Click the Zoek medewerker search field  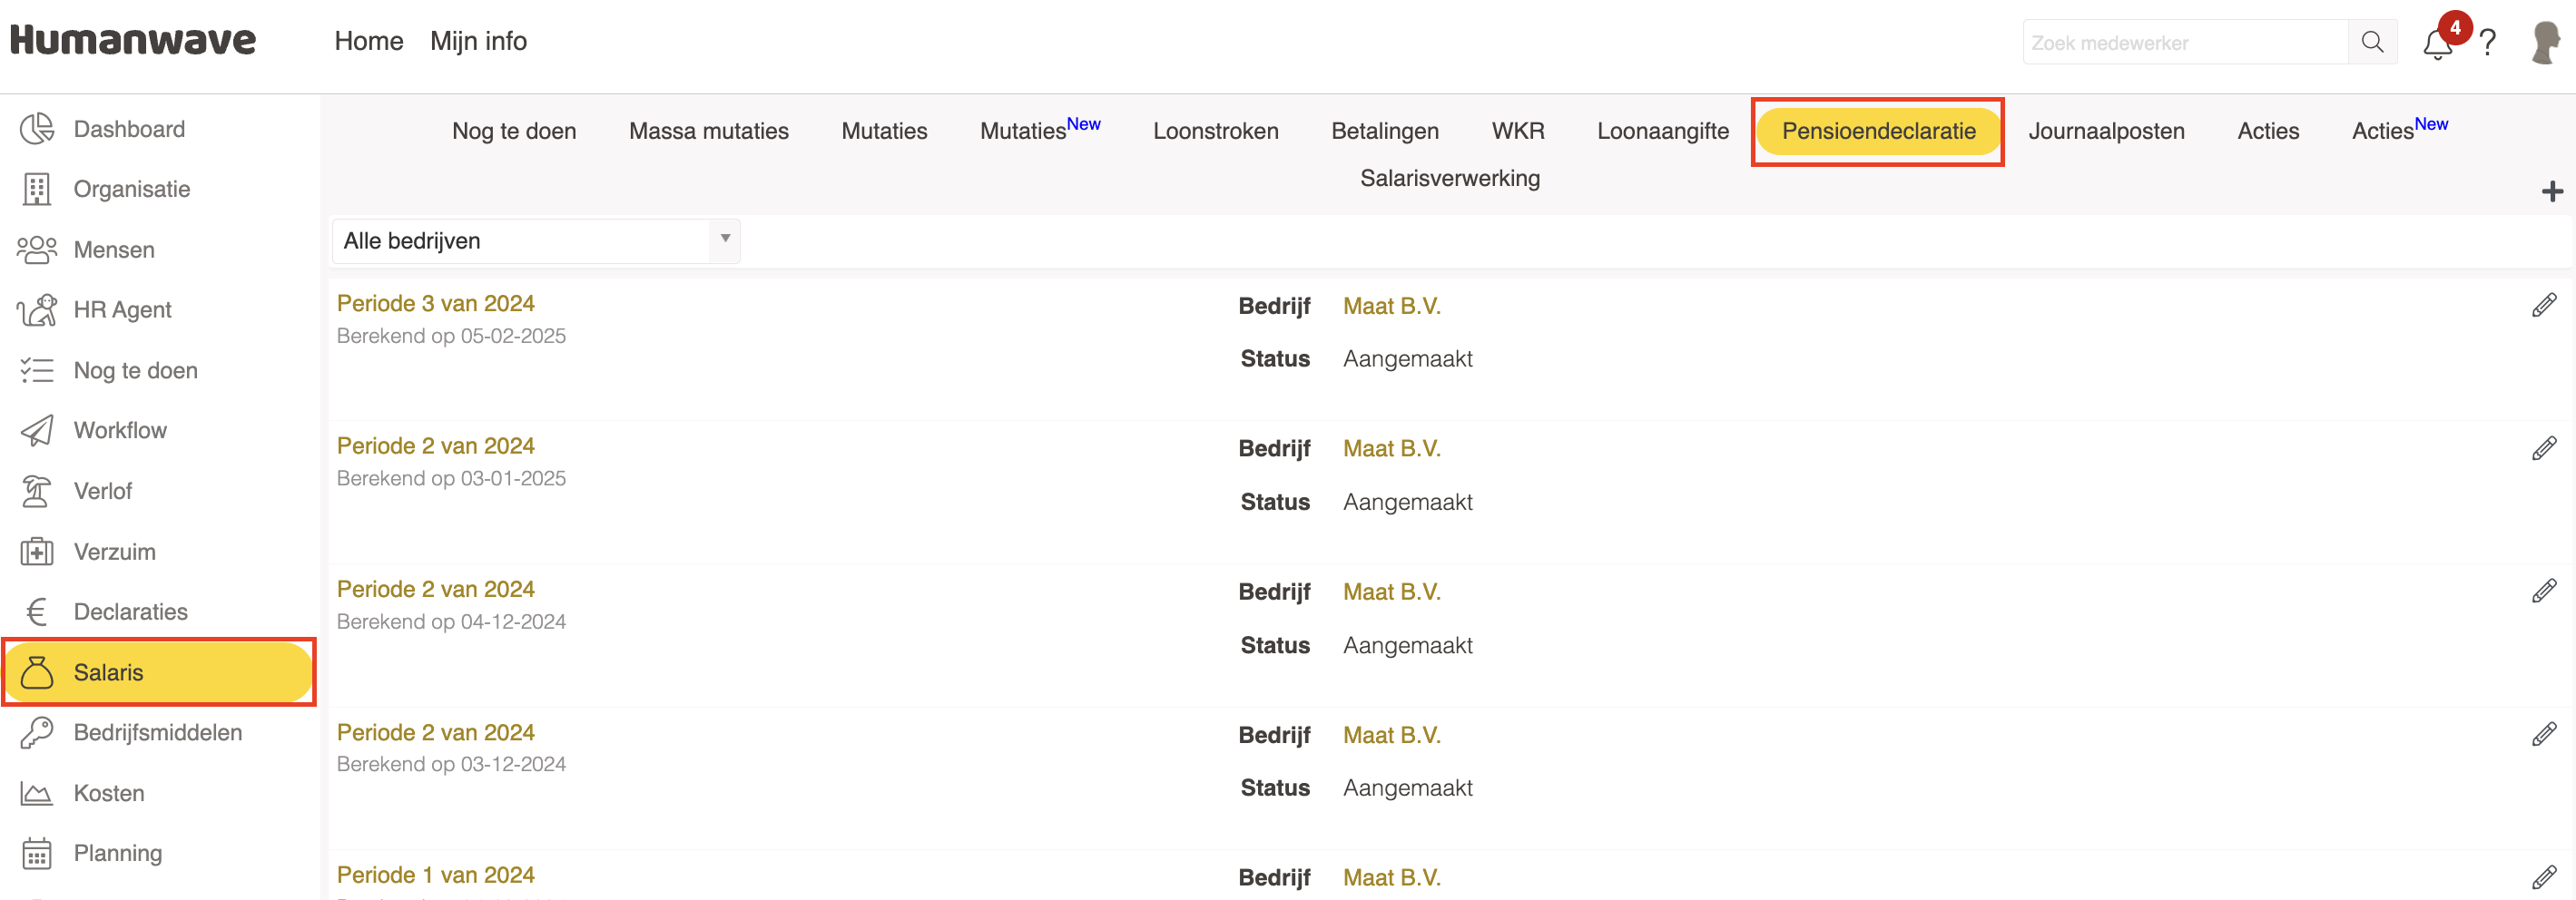point(2185,43)
